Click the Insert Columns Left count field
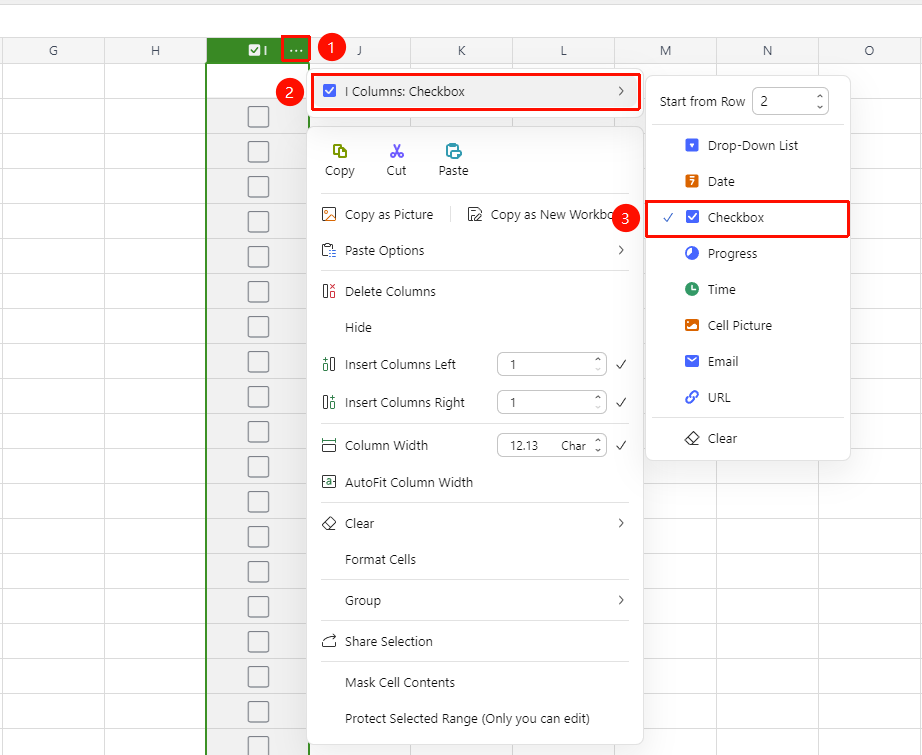Image resolution: width=922 pixels, height=755 pixels. coord(552,365)
